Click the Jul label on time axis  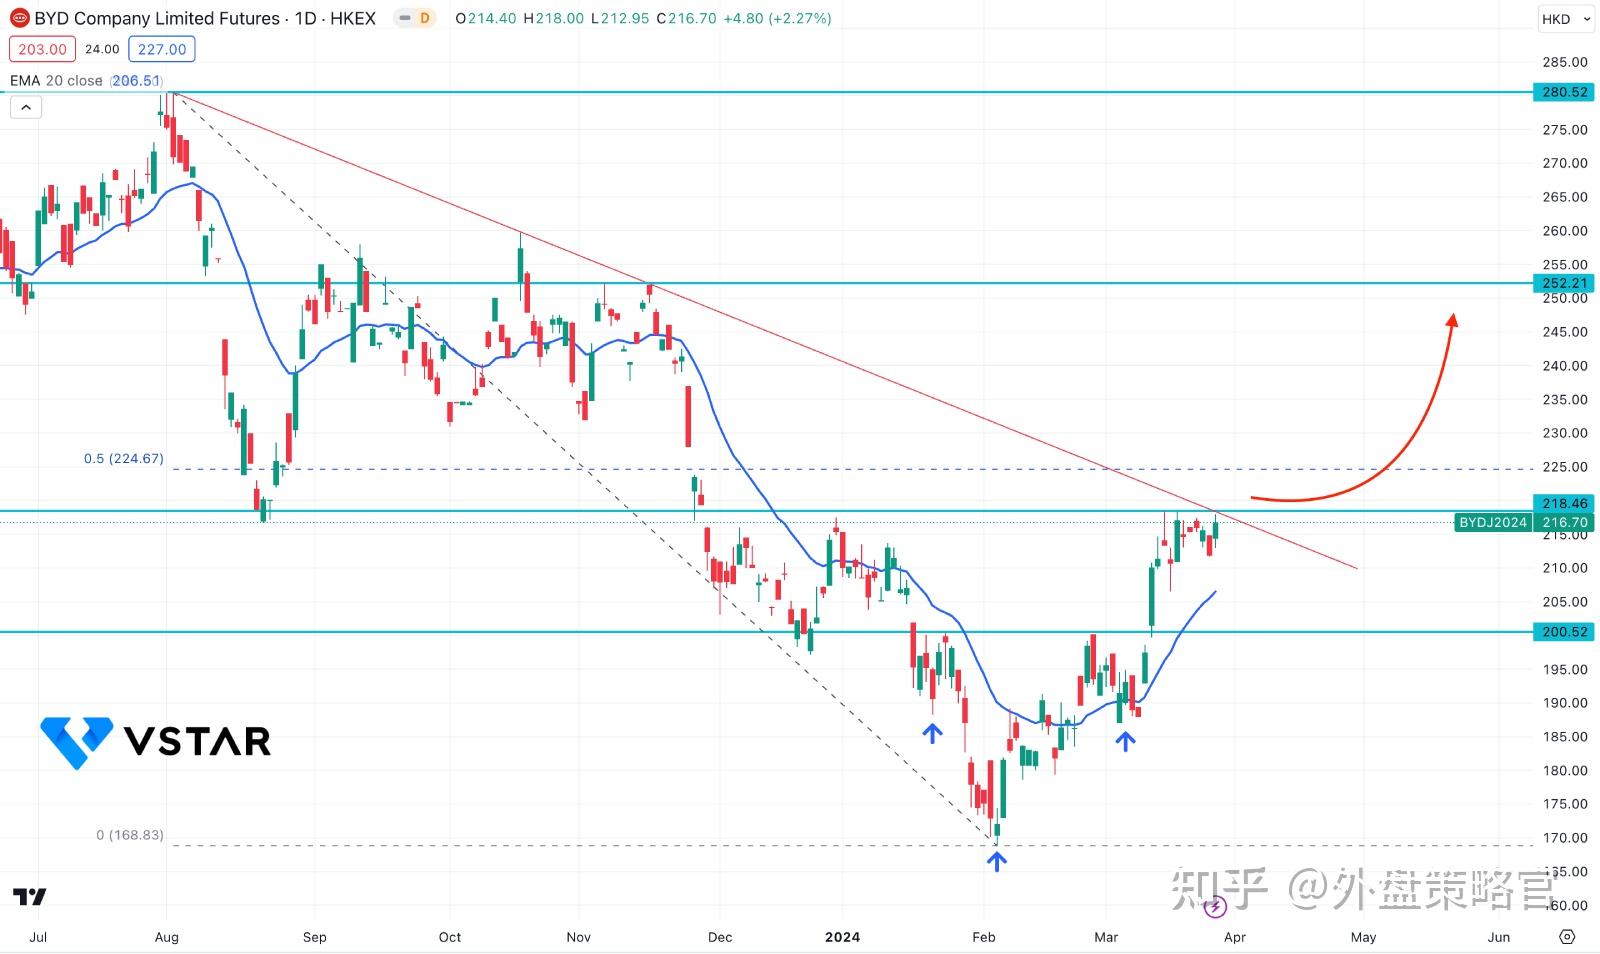pos(38,937)
